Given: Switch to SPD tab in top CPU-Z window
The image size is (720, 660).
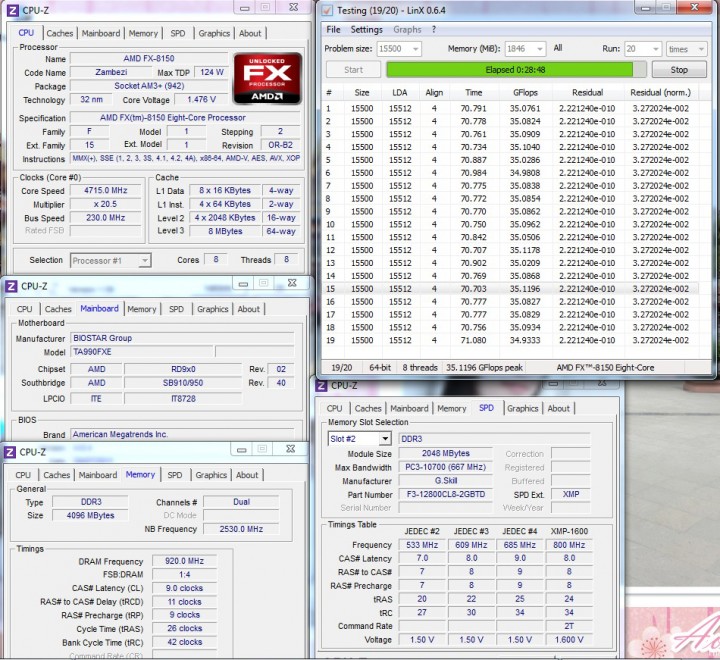Looking at the screenshot, I should click(178, 33).
